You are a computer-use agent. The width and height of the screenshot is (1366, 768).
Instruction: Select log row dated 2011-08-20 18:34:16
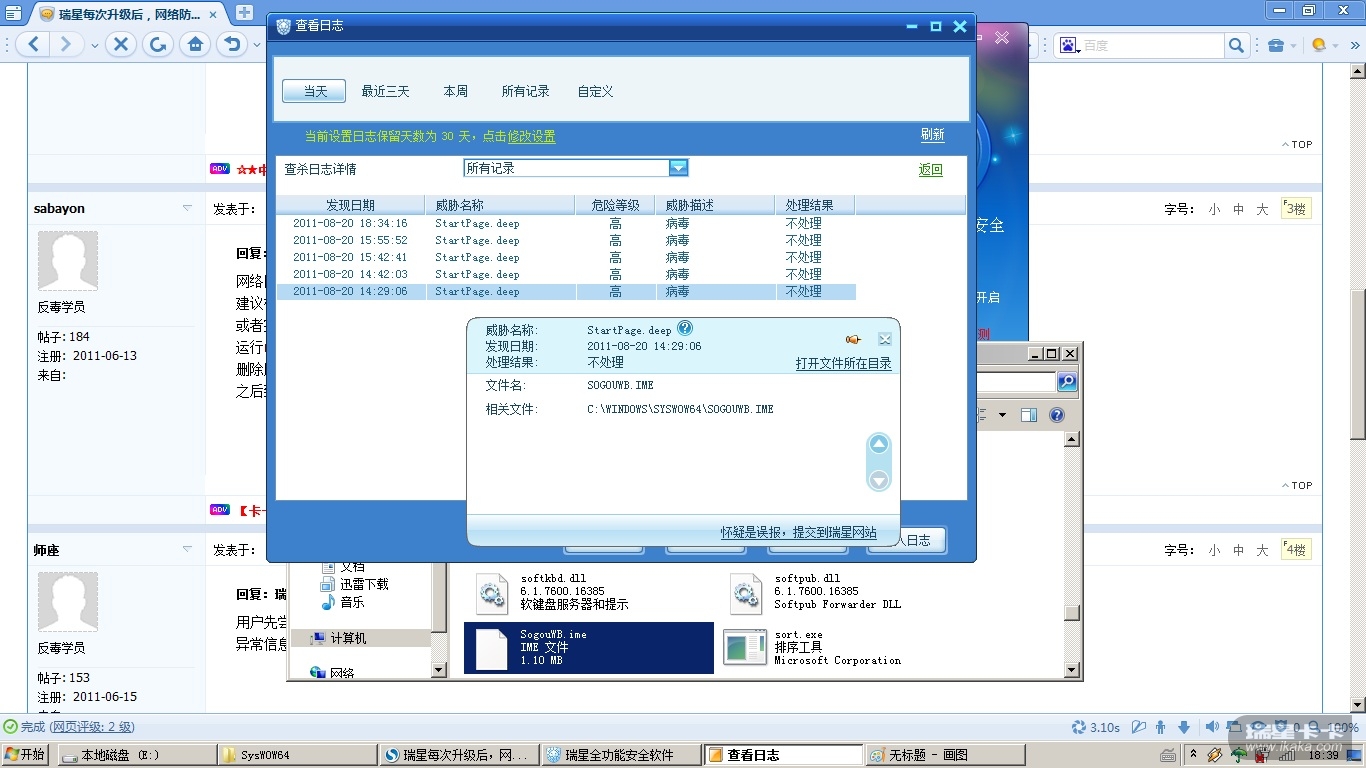click(x=566, y=223)
